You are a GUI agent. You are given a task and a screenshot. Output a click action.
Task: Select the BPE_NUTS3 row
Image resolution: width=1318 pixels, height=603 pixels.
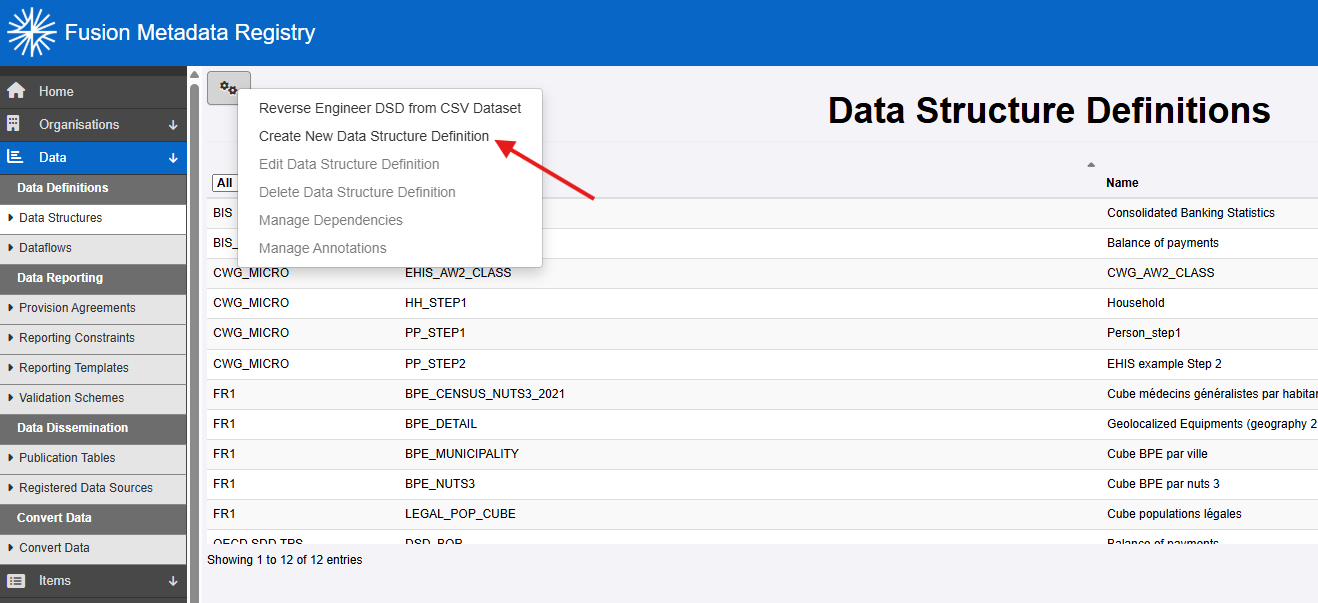[762, 484]
